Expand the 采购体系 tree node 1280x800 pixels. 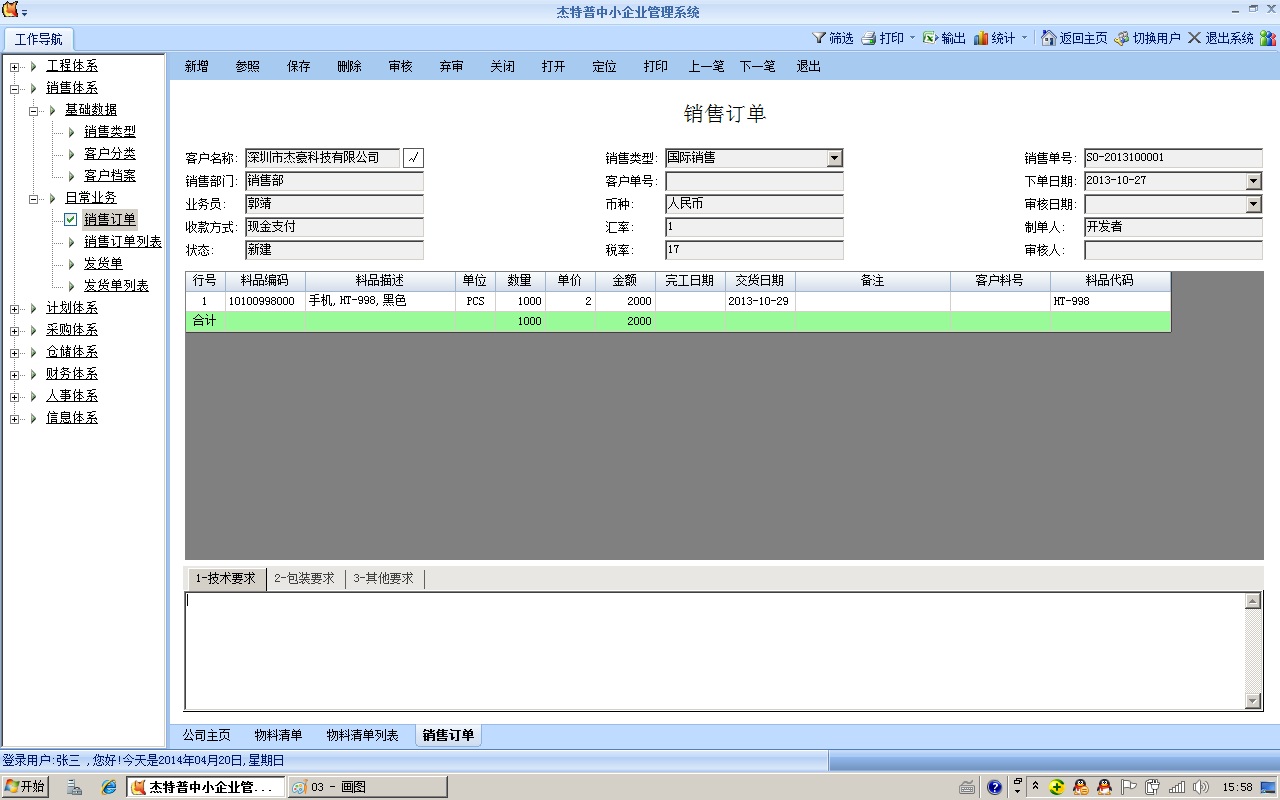15,331
